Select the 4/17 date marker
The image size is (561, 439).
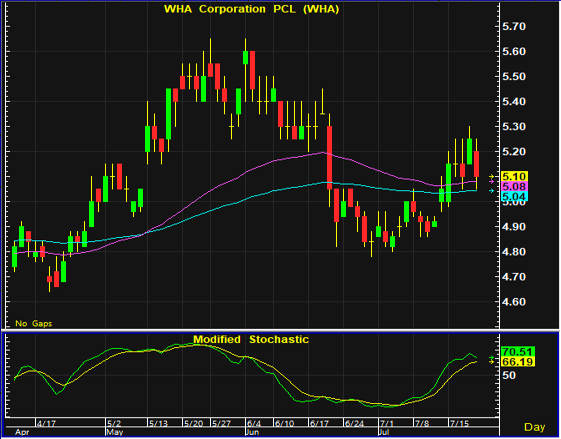tap(47, 424)
